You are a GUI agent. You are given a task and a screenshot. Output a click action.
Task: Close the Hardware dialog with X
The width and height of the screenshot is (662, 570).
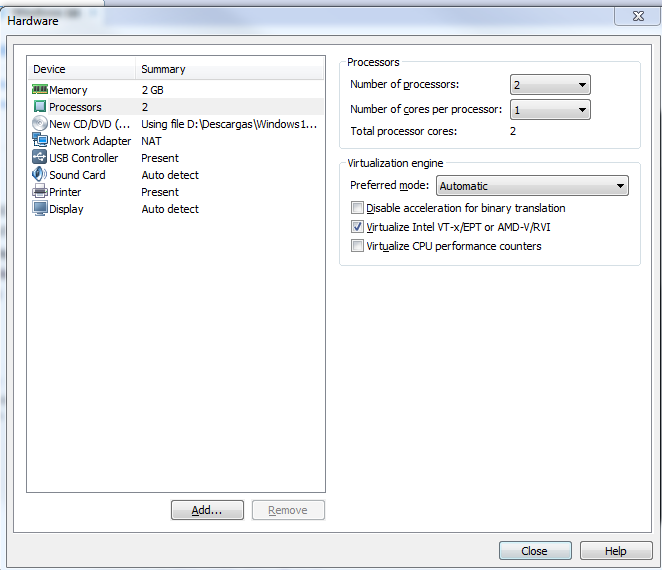(x=637, y=16)
